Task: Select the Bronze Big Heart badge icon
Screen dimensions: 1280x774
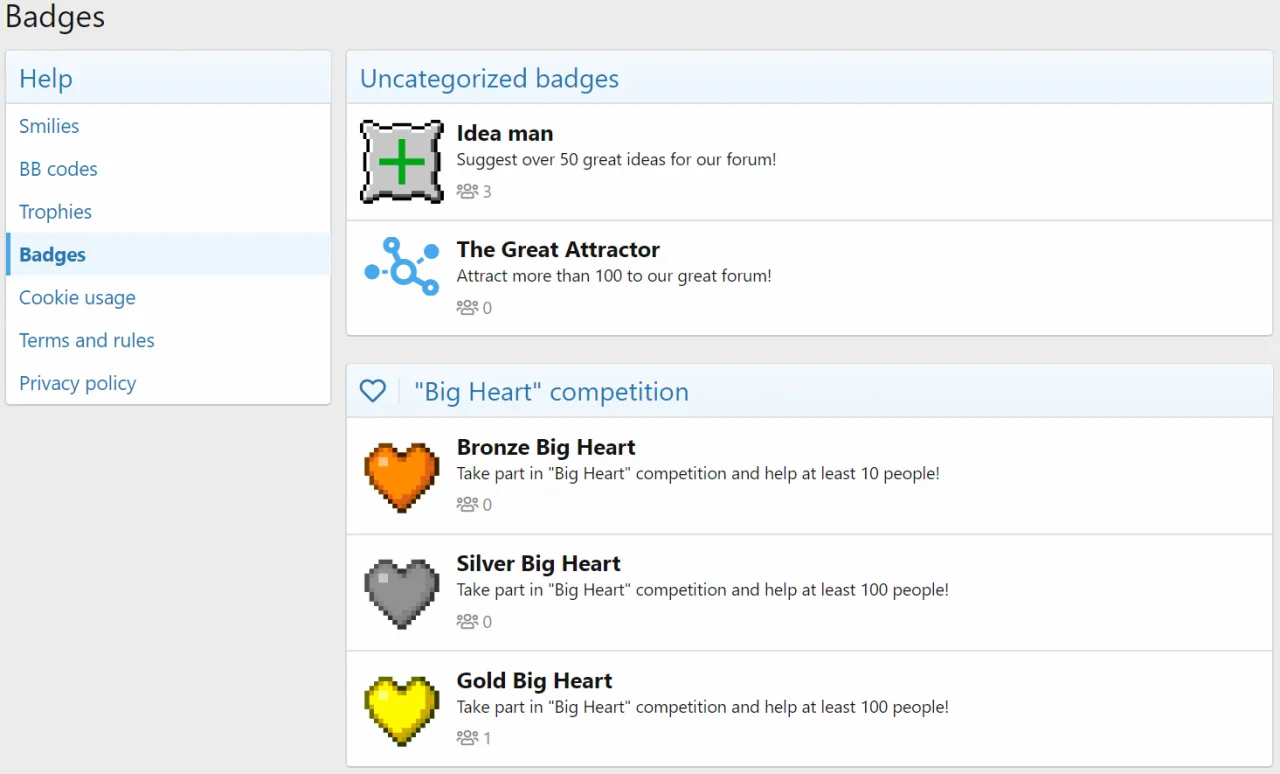Action: tap(401, 476)
